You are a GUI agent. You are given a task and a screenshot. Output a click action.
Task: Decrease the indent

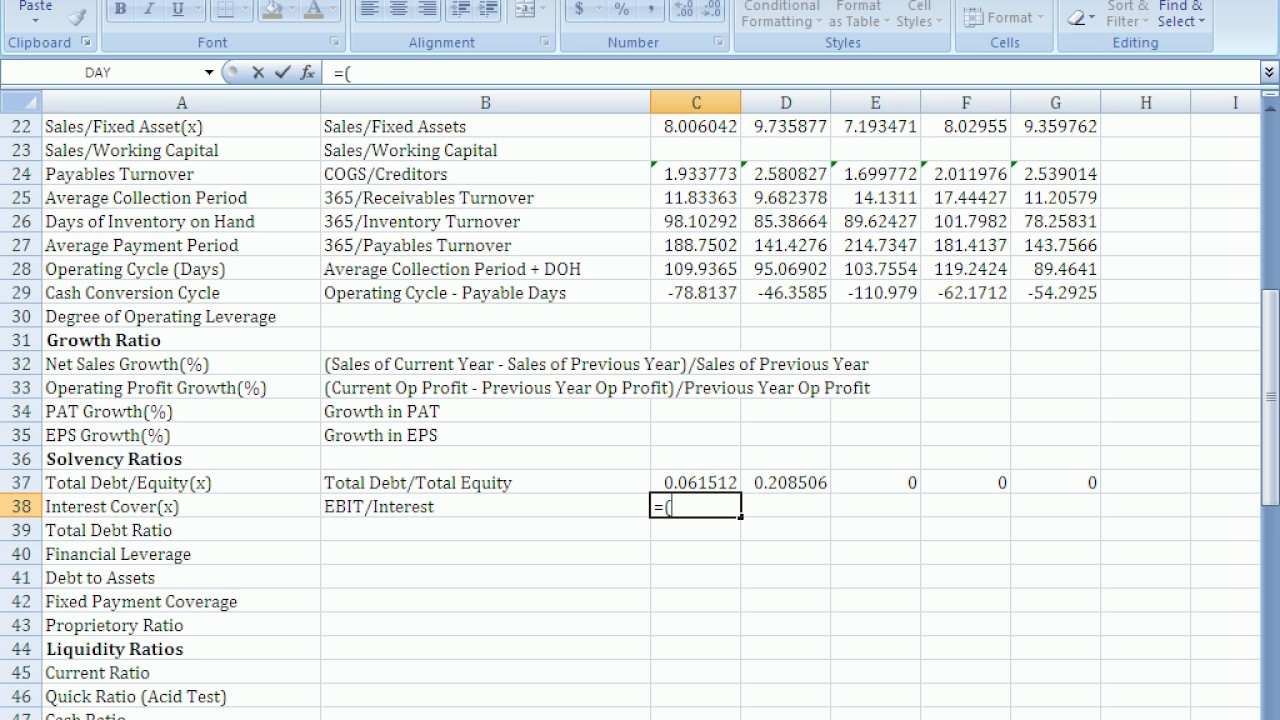point(461,10)
